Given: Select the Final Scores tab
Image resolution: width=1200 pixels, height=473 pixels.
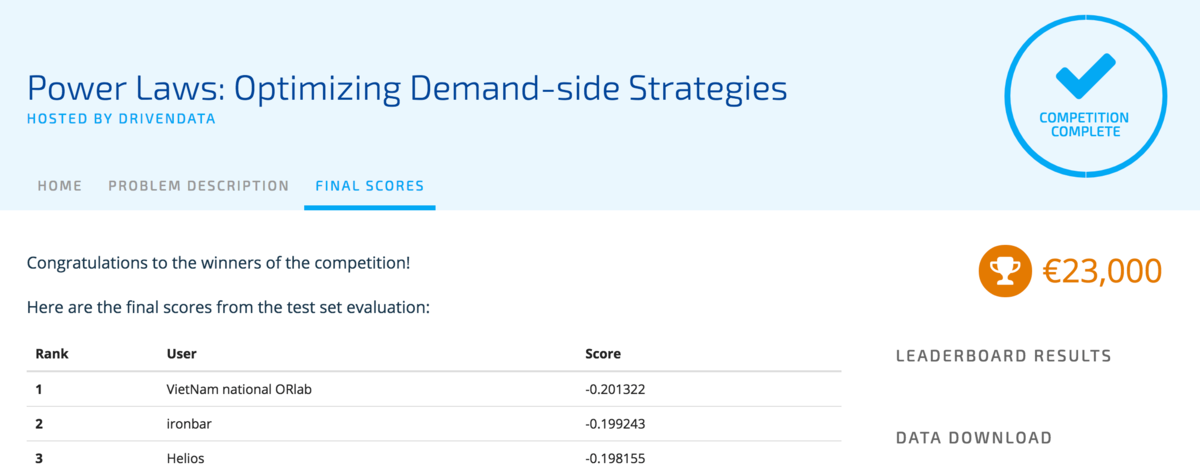Looking at the screenshot, I should coord(369,186).
